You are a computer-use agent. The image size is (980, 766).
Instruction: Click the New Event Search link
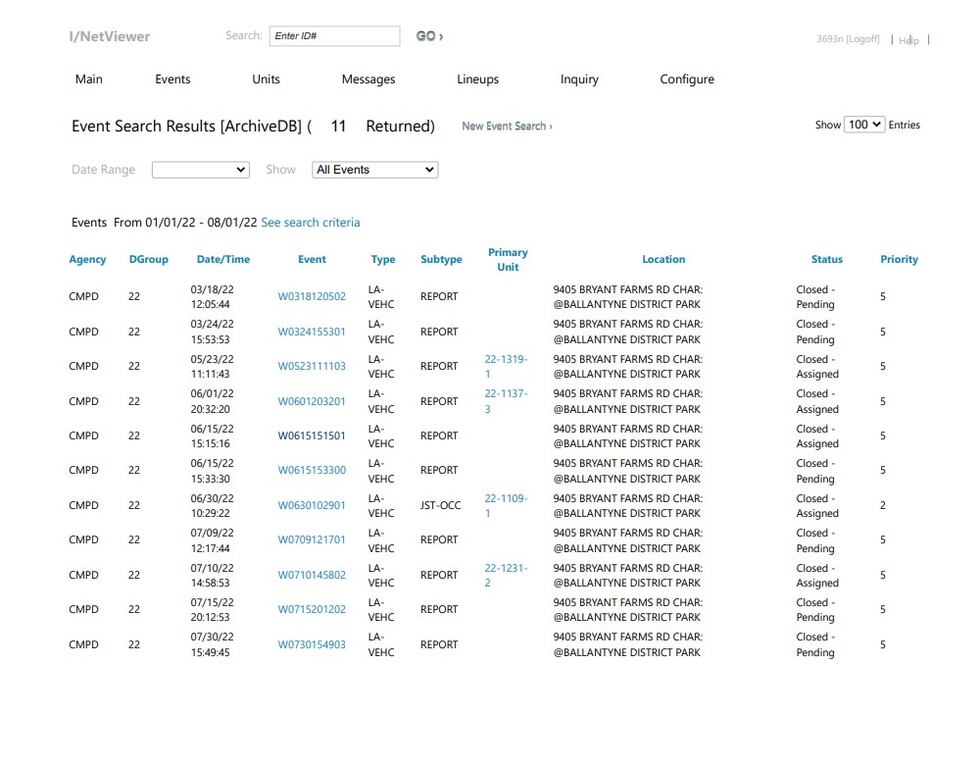tap(506, 126)
